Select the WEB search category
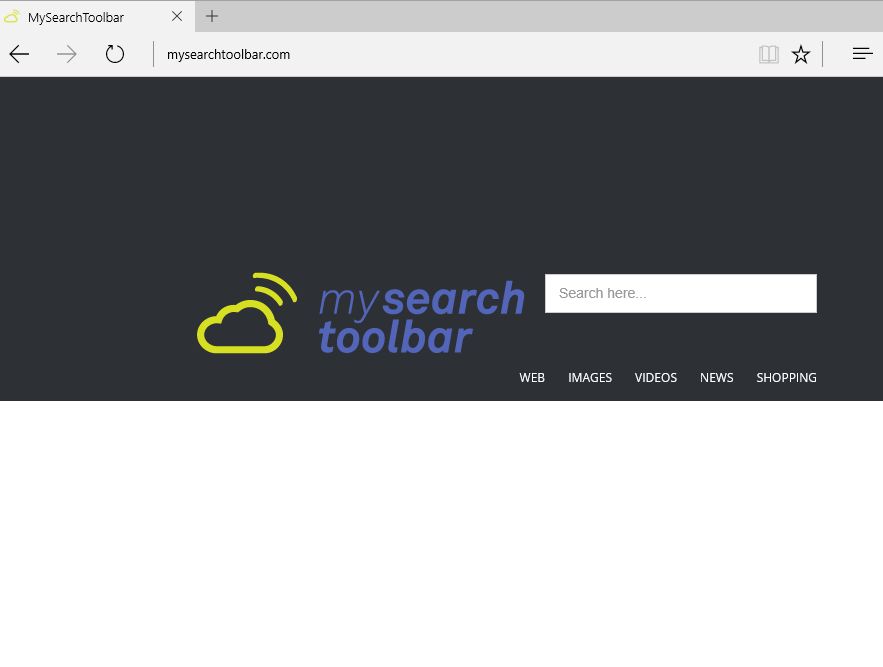The height and width of the screenshot is (667, 883). pos(532,377)
